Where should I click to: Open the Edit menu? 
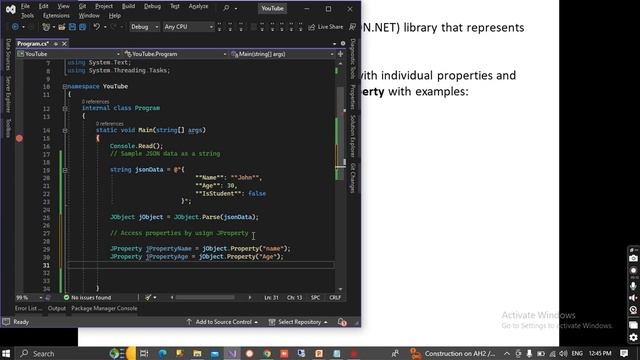43,6
